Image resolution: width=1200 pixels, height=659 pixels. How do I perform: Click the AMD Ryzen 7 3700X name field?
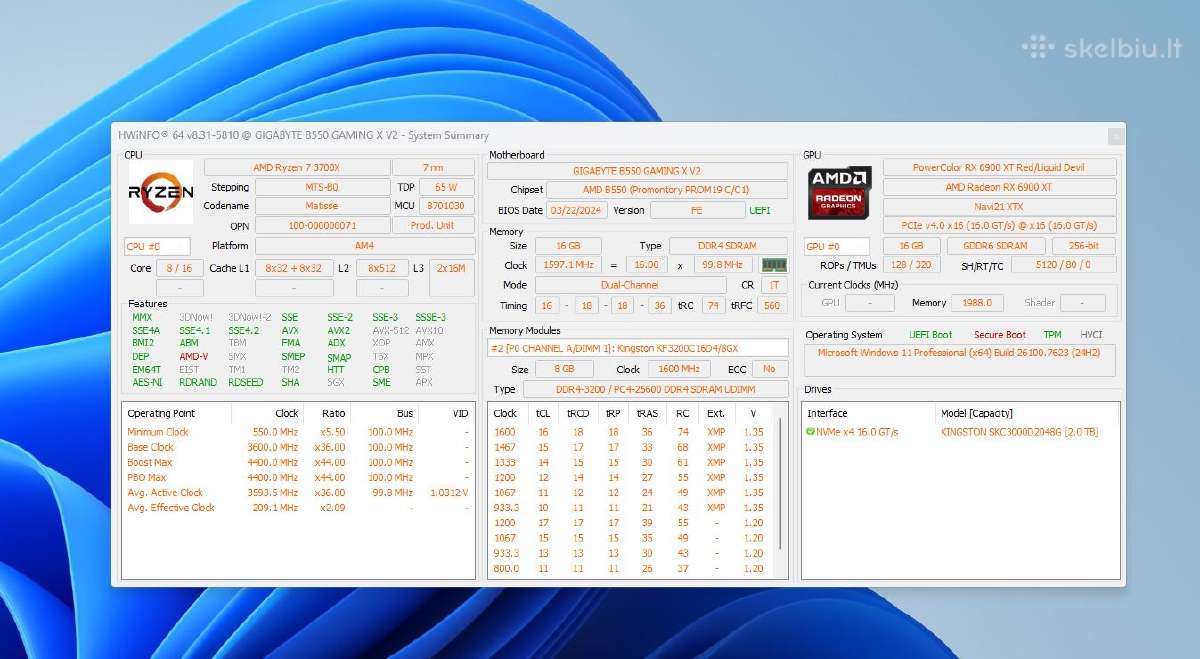tap(296, 167)
